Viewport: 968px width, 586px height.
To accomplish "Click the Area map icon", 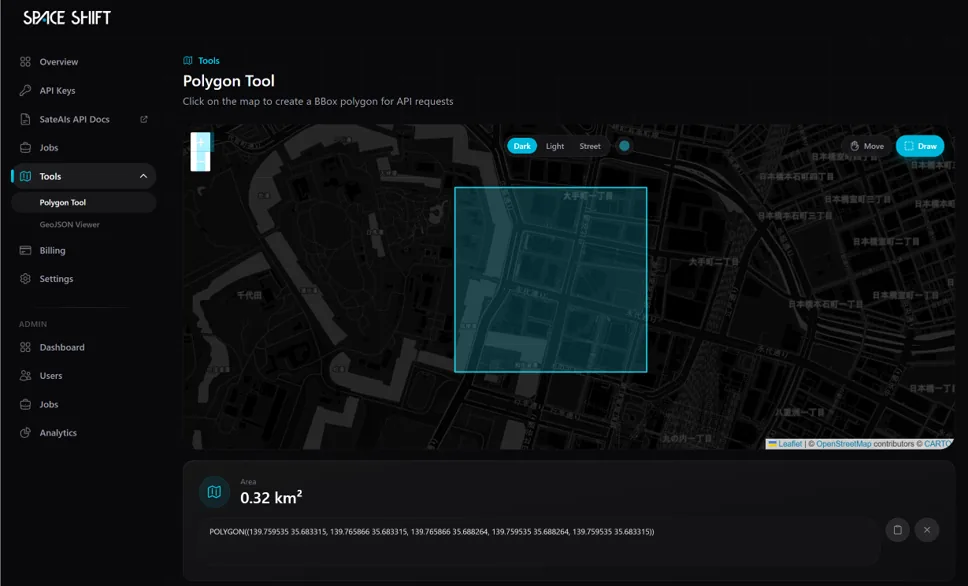I will [214, 492].
